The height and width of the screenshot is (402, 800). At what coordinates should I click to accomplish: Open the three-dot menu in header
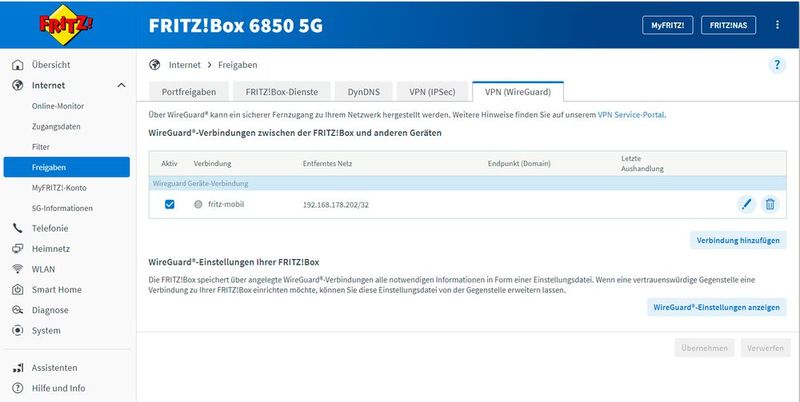coord(777,24)
